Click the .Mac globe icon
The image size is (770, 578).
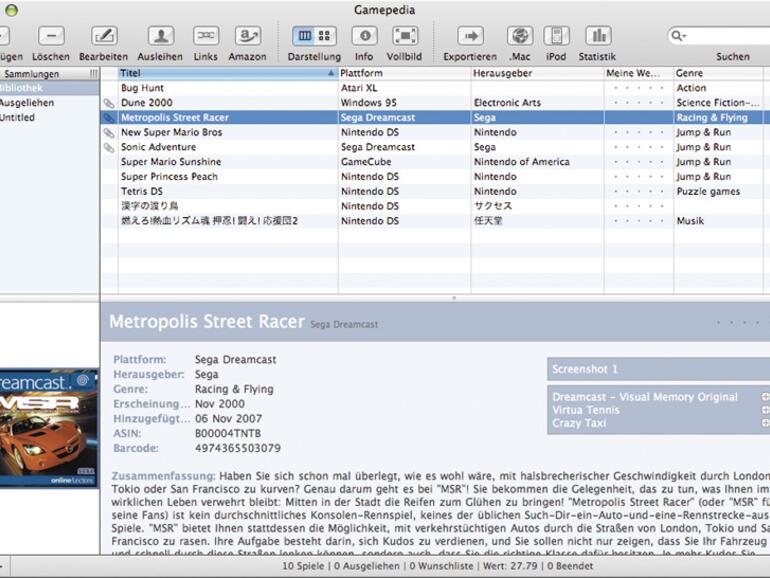click(x=520, y=36)
